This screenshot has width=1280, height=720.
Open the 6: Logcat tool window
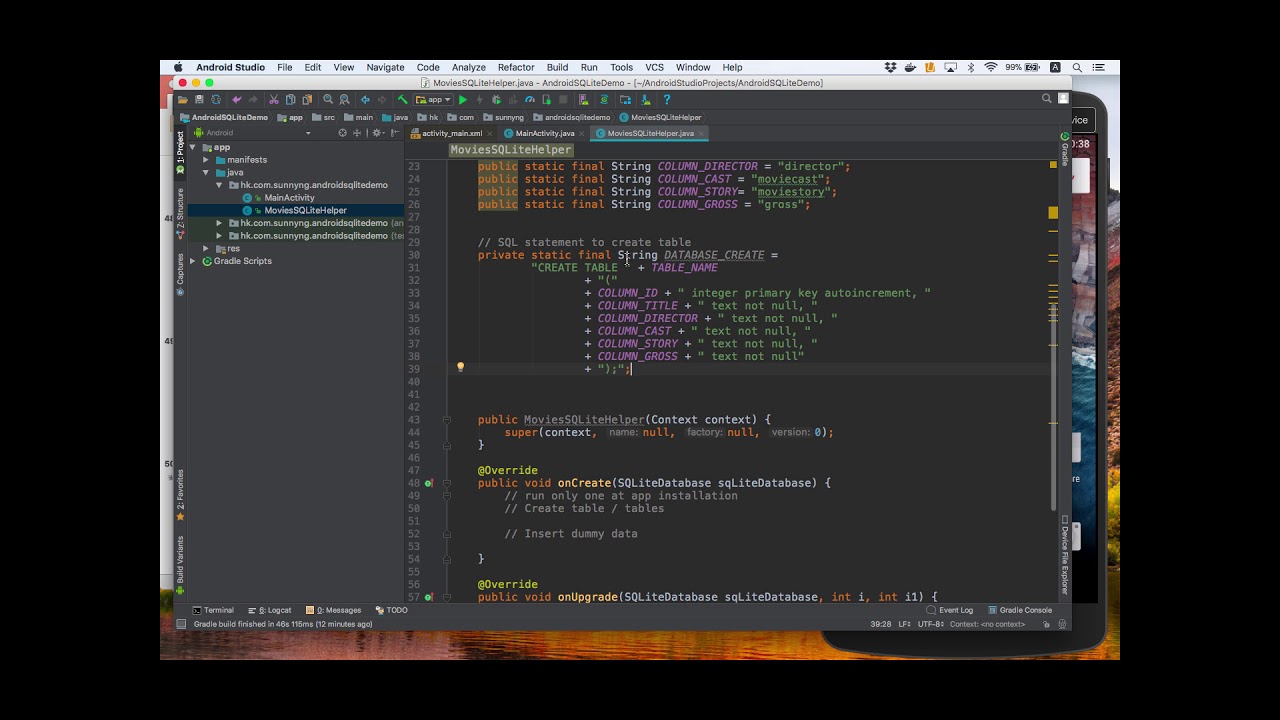tap(270, 610)
